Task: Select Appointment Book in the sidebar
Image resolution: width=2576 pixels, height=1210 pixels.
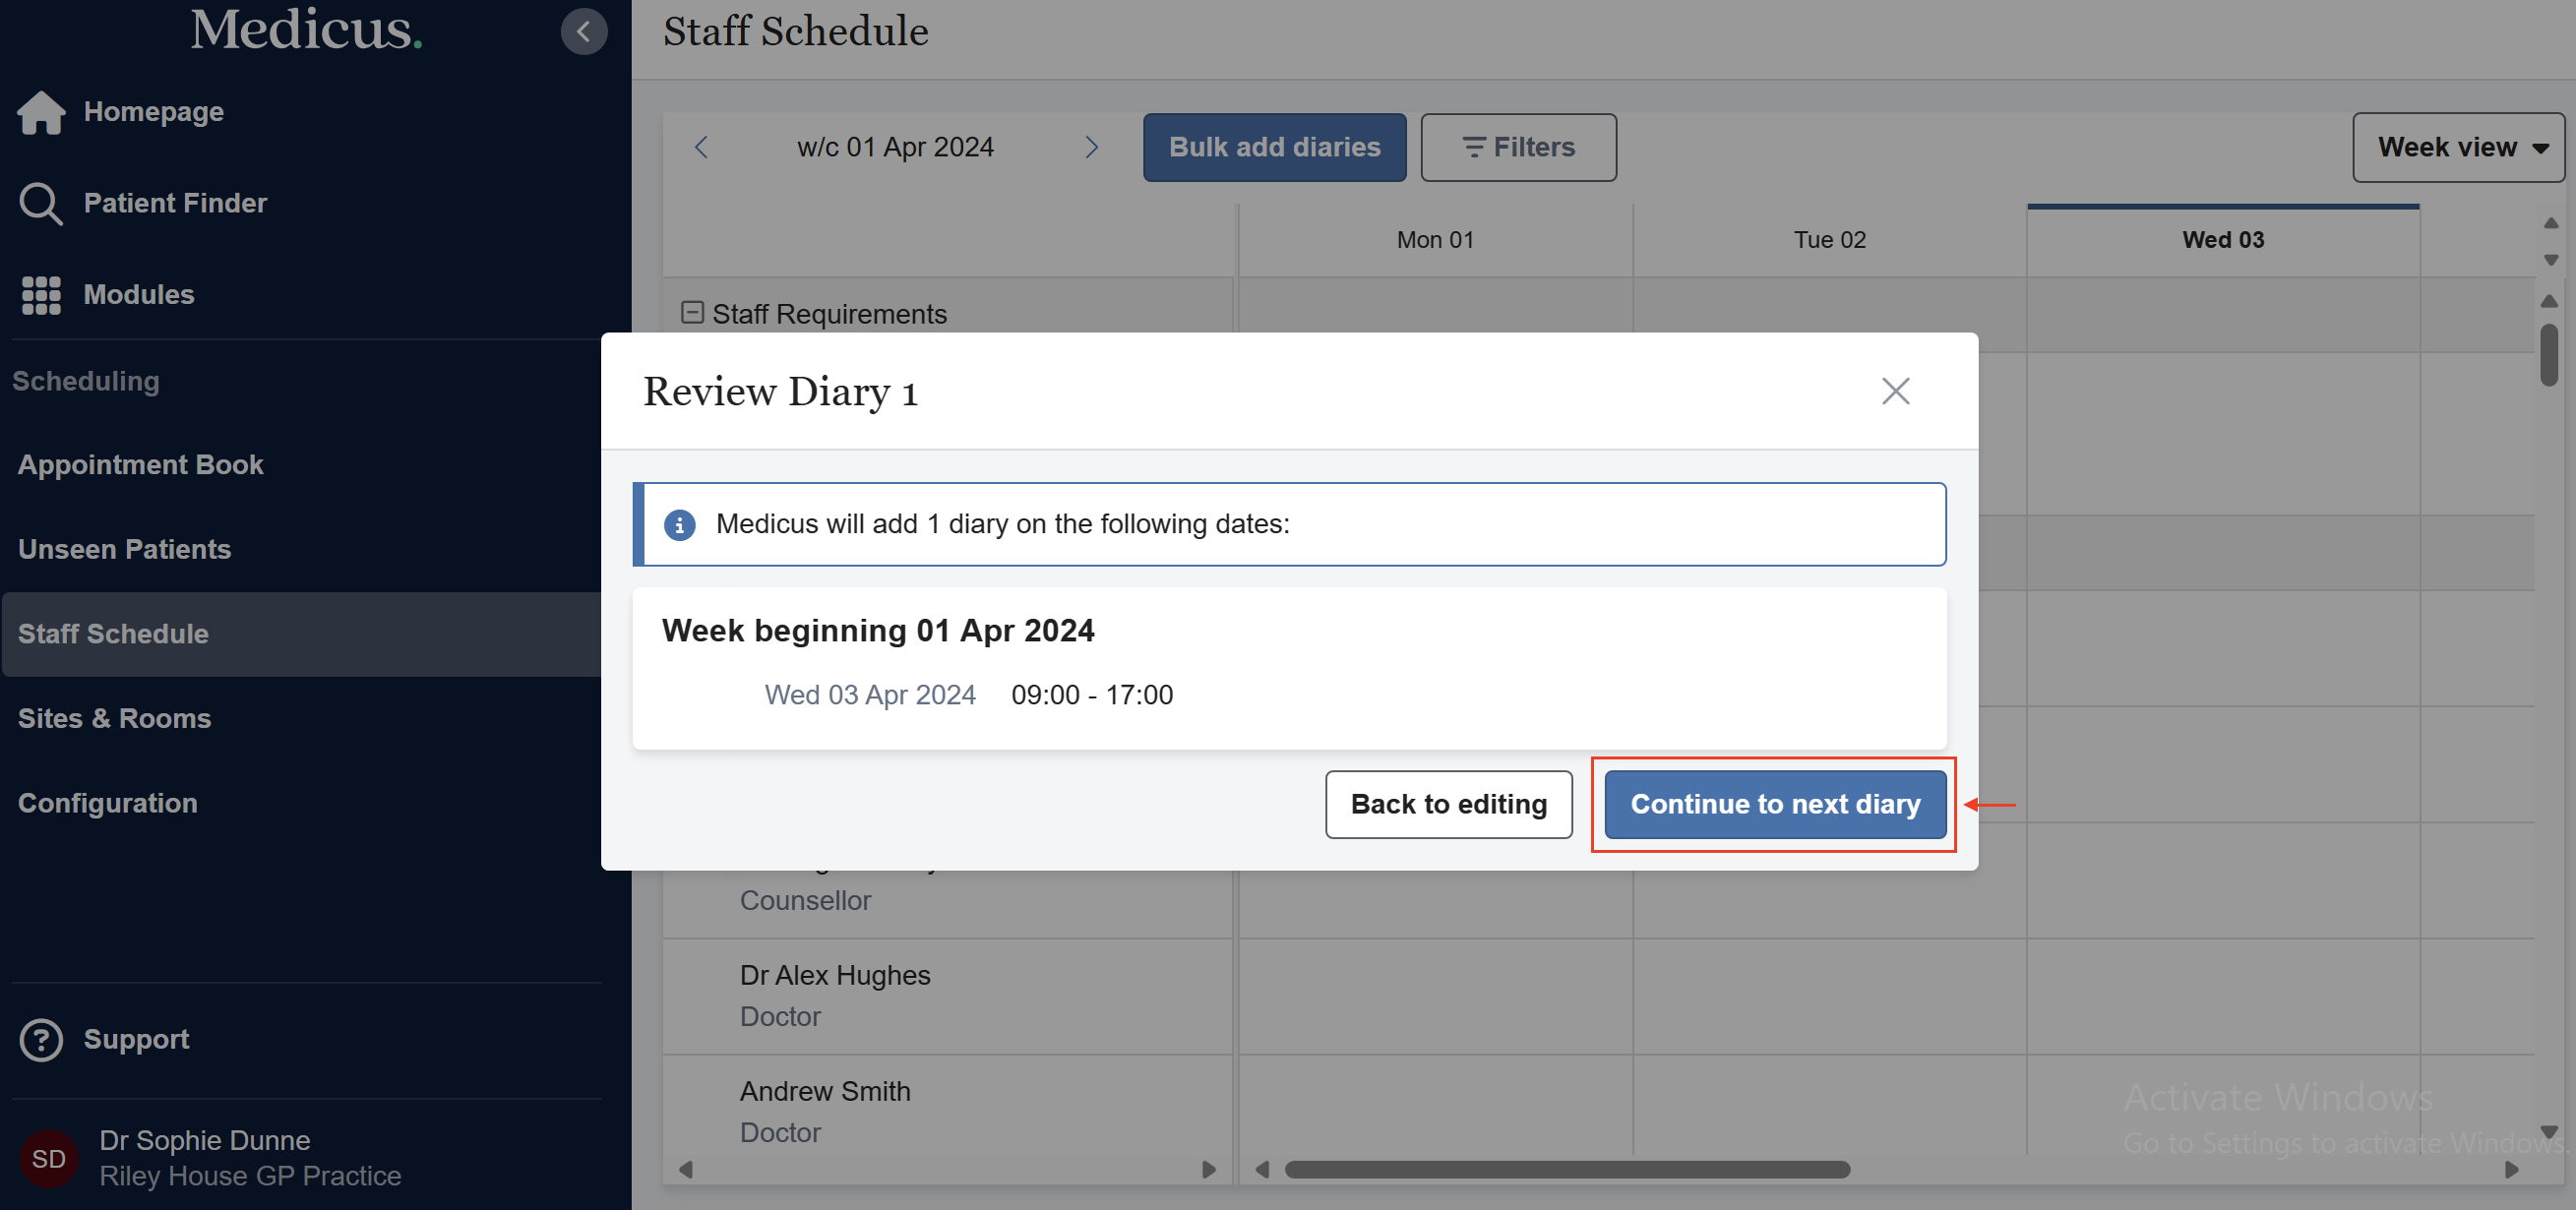Action: point(140,464)
